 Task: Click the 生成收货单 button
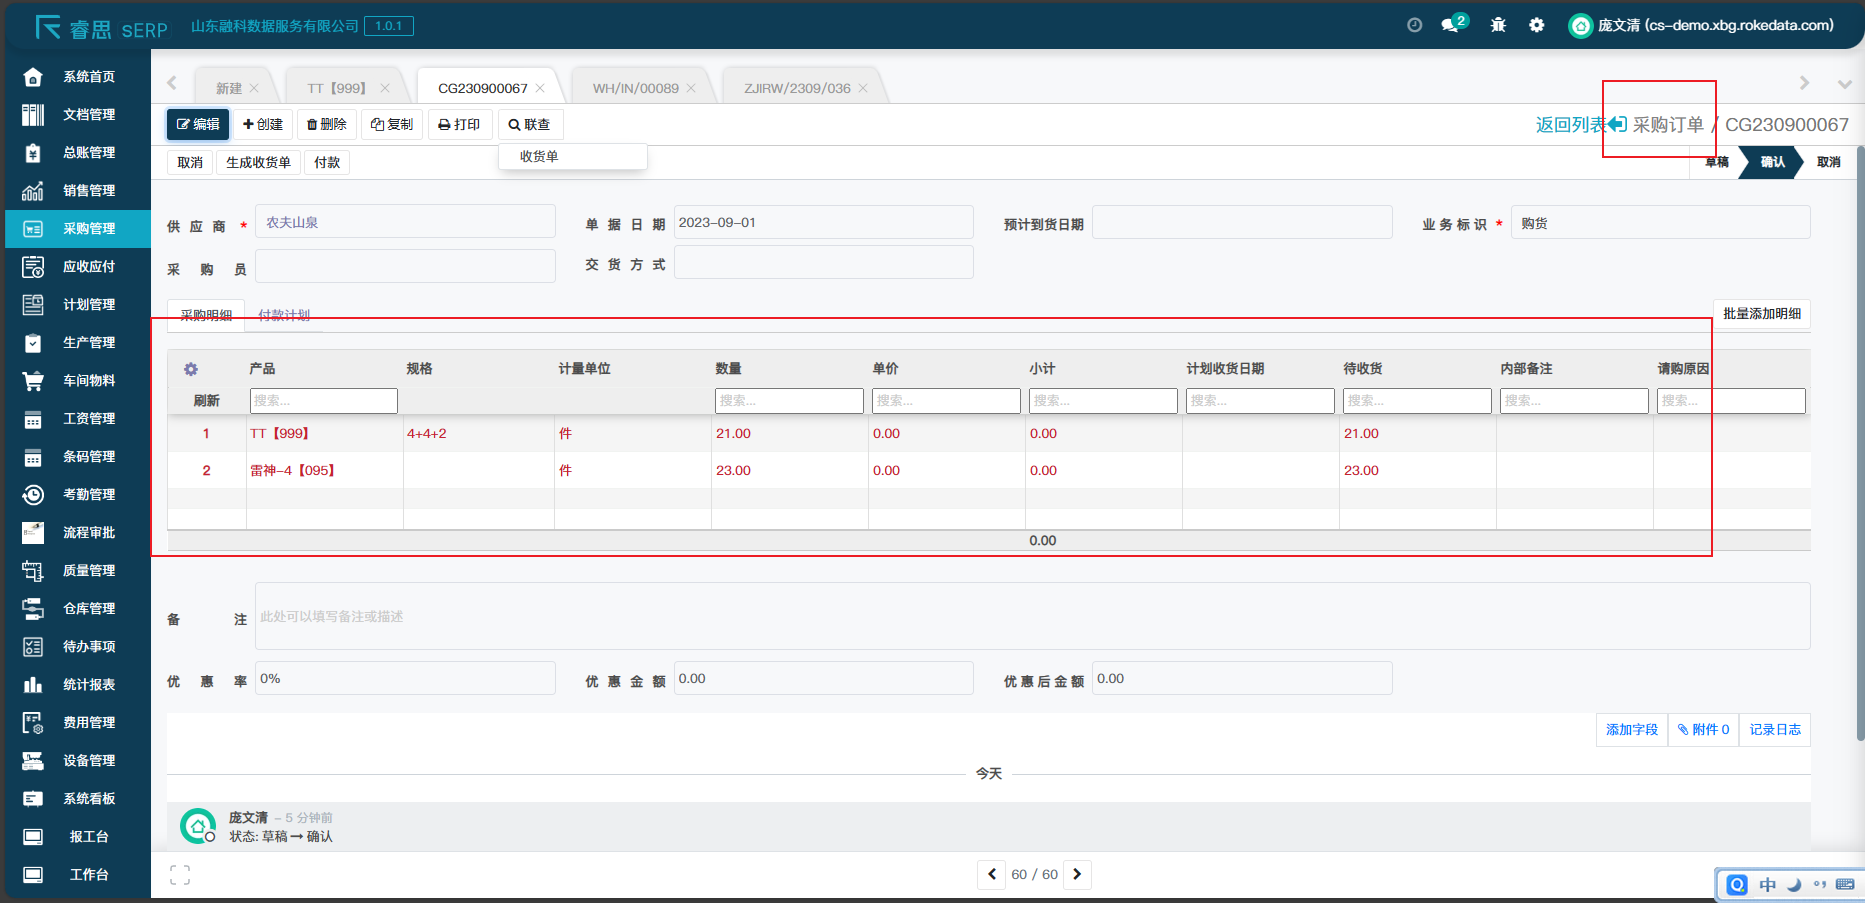[258, 163]
